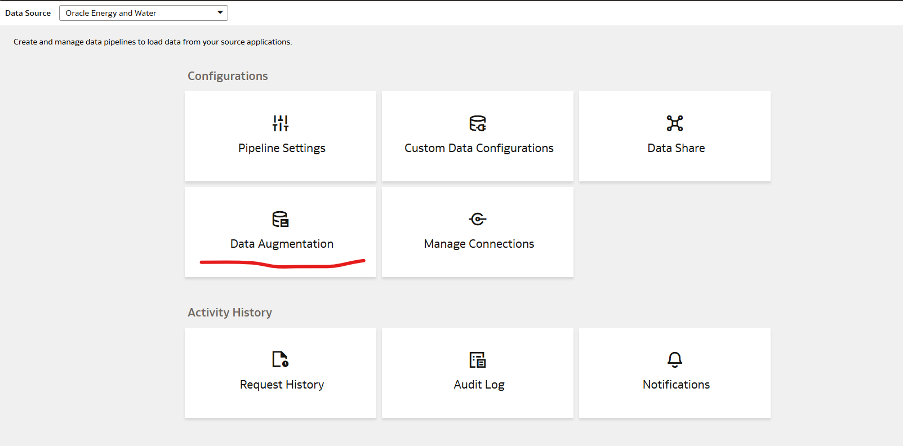Expand the Data Source dropdown arrow
This screenshot has height=446, width=904.
[219, 13]
